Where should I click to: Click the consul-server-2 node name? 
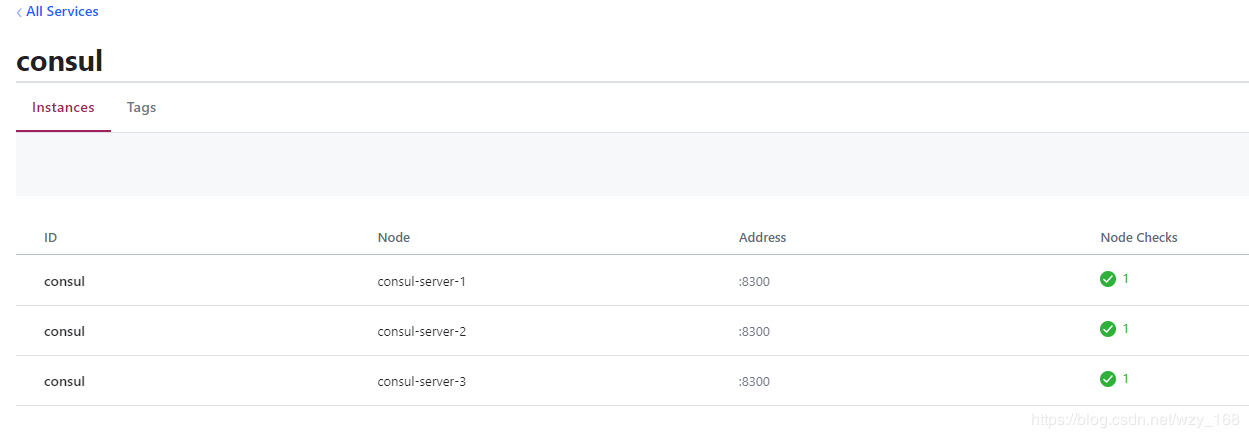[421, 331]
